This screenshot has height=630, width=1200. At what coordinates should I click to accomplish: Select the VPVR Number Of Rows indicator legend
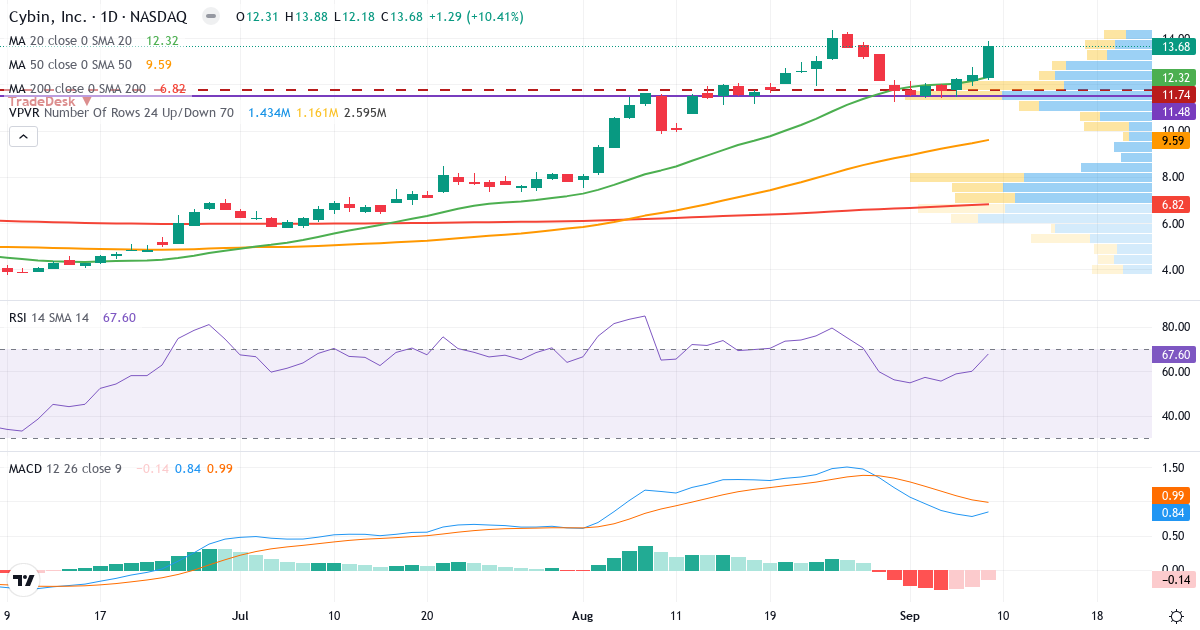(121, 113)
